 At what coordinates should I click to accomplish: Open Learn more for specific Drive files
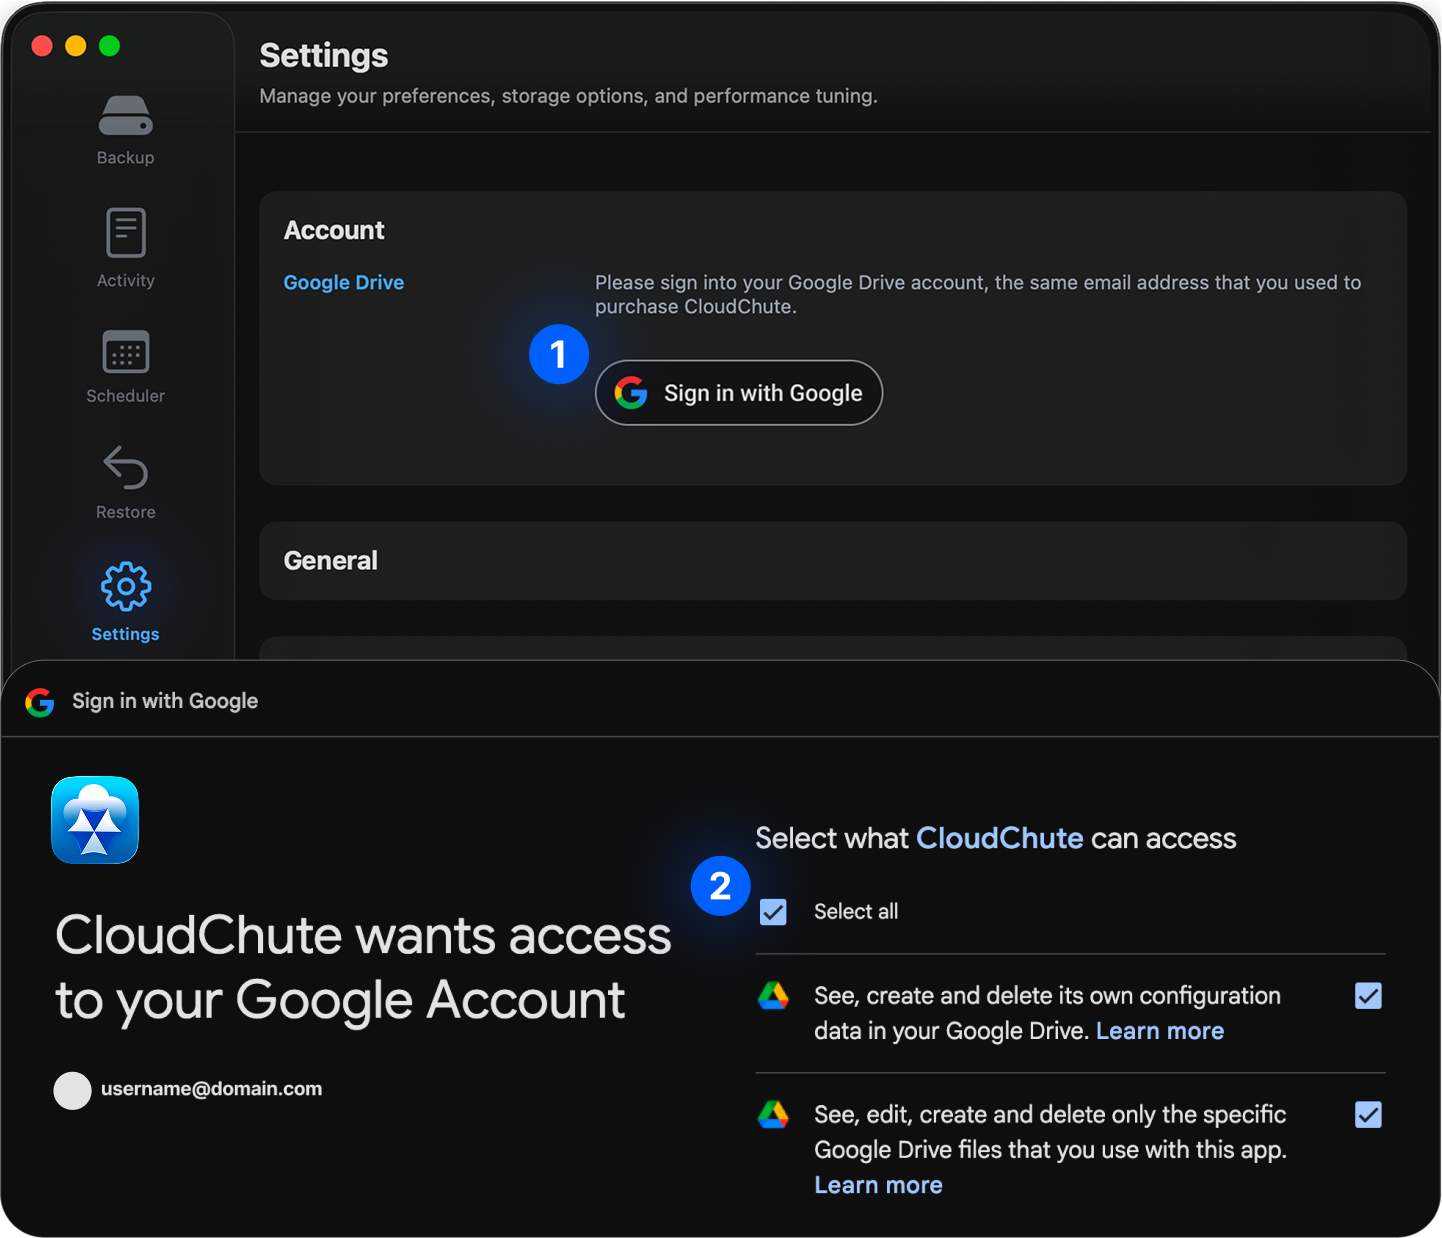[x=878, y=1185]
